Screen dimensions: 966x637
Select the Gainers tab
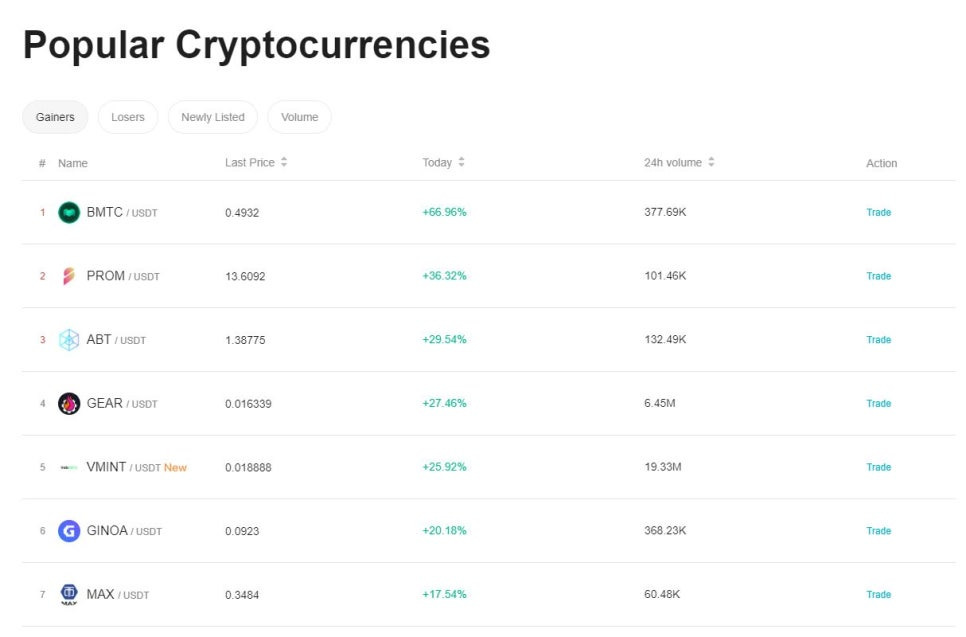55,117
